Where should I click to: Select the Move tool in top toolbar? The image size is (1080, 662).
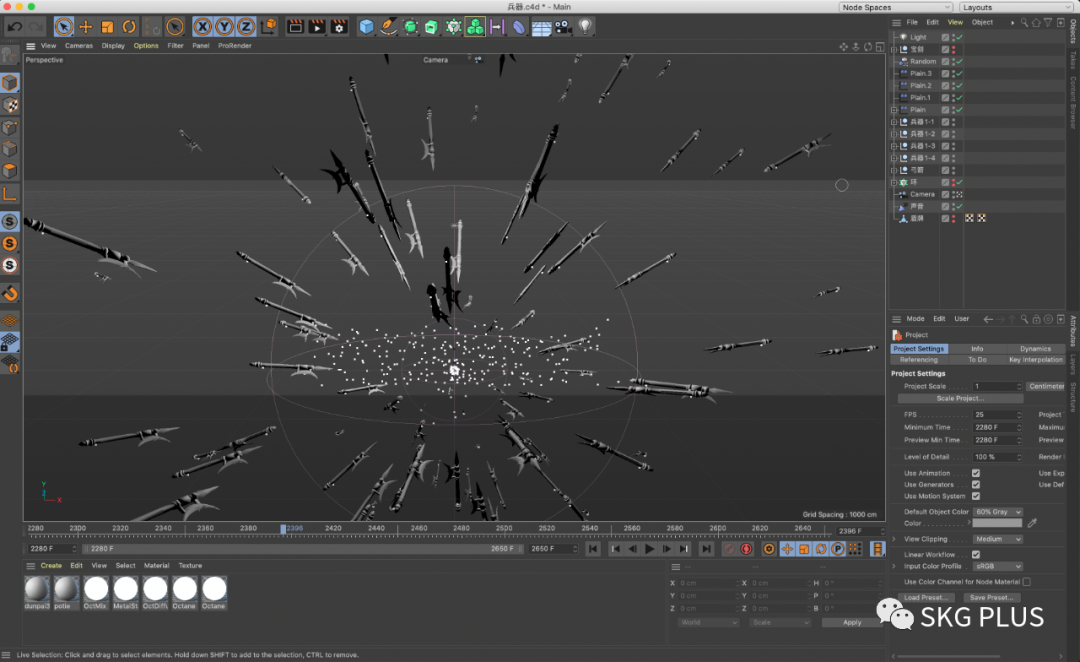click(x=85, y=27)
